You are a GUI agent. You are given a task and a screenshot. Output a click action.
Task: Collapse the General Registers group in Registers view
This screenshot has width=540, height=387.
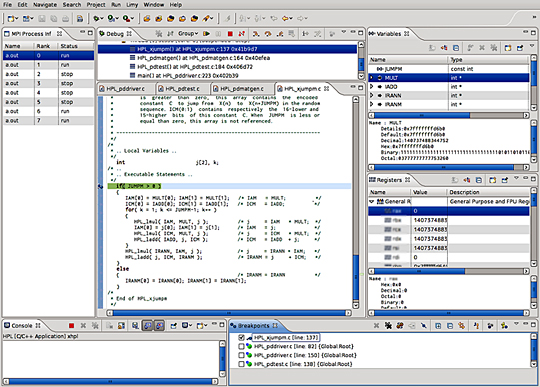(x=372, y=201)
